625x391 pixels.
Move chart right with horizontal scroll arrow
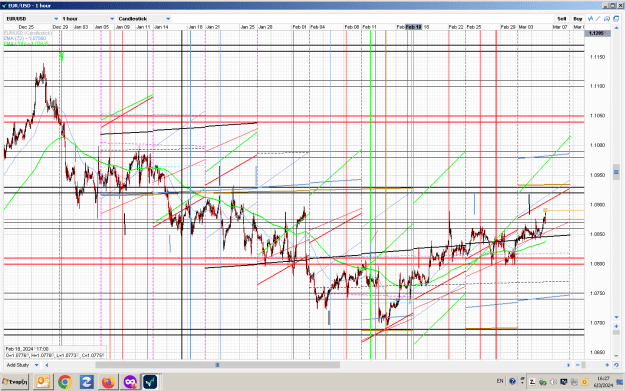tap(568, 365)
